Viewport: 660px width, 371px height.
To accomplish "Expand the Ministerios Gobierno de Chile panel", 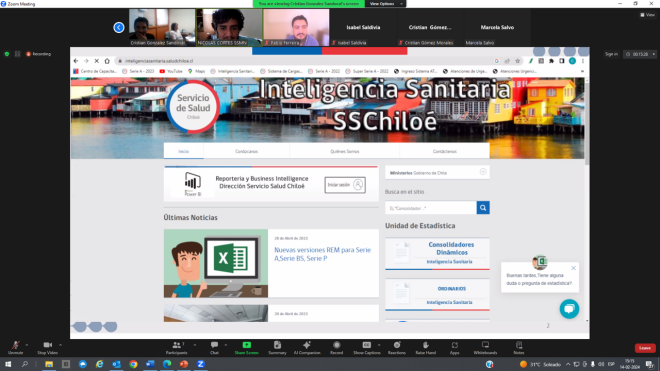I will click(x=483, y=172).
